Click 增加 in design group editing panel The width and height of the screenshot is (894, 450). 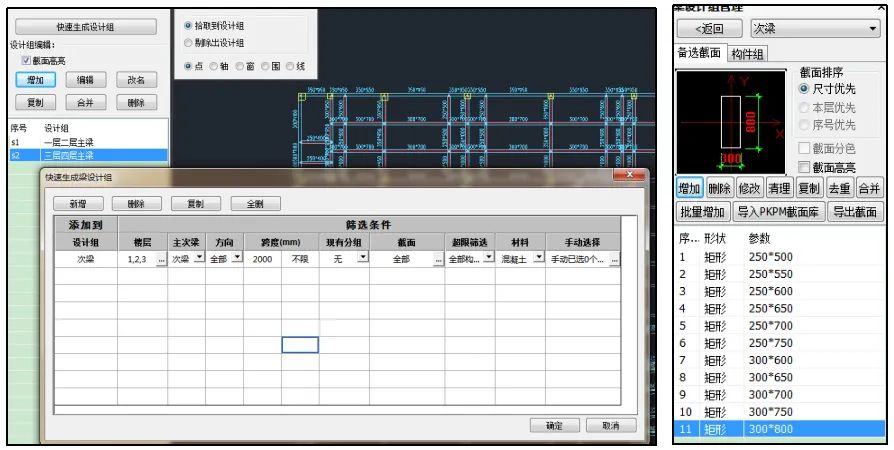[x=35, y=80]
